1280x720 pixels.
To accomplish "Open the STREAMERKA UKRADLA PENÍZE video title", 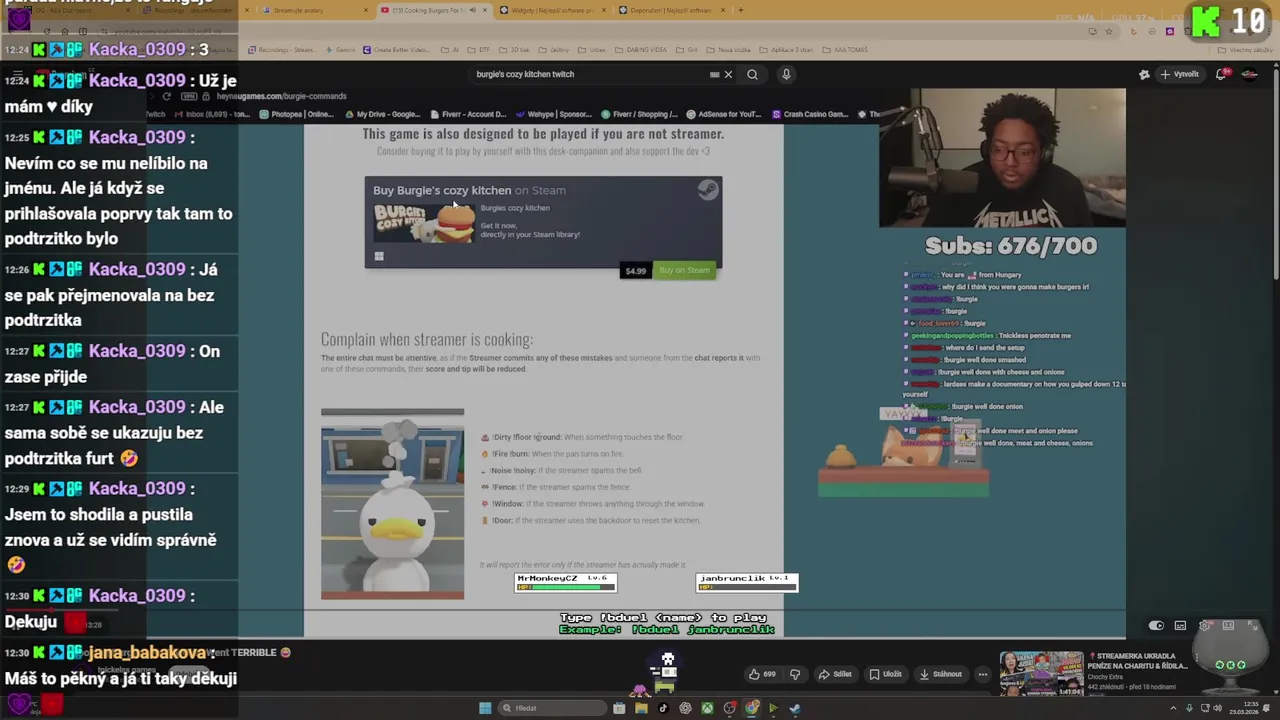I will coord(1139,661).
